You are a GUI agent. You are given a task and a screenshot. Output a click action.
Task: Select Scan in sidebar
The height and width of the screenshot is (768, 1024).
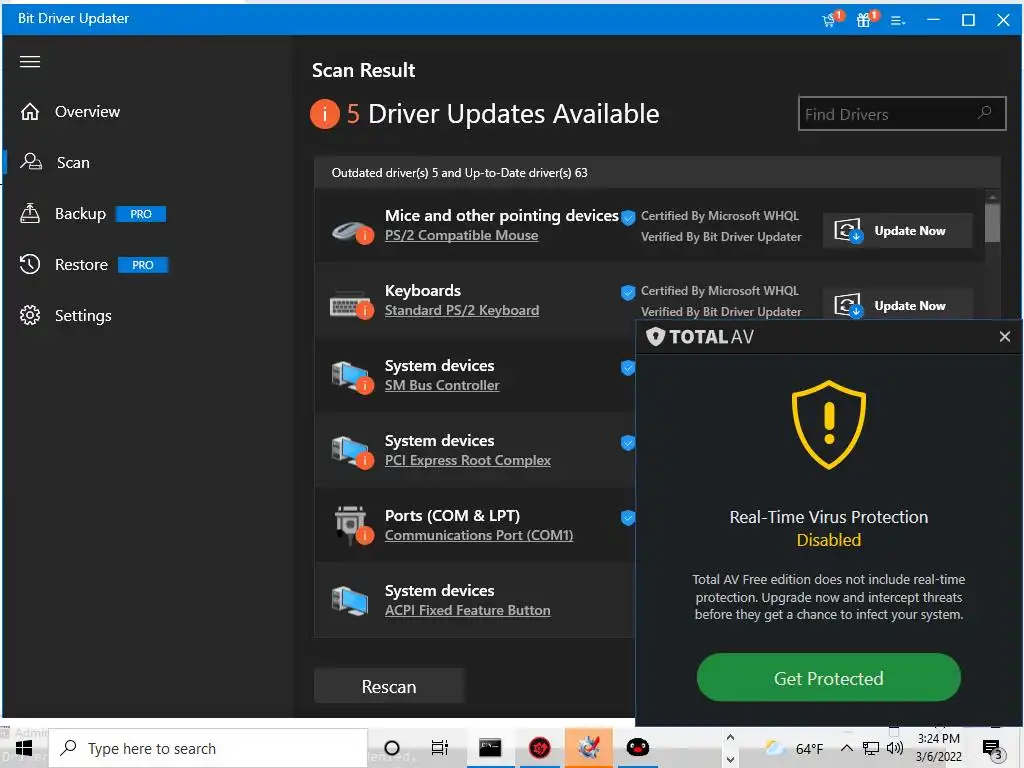[73, 163]
